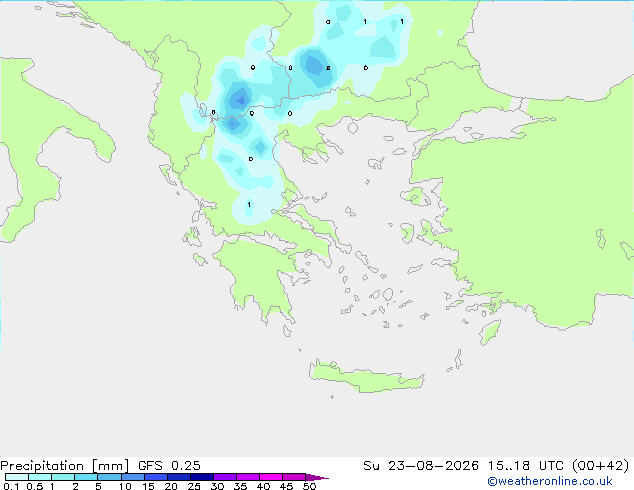Click the forecast offset "(00+42)"
The image size is (634, 490).
click(x=600, y=466)
